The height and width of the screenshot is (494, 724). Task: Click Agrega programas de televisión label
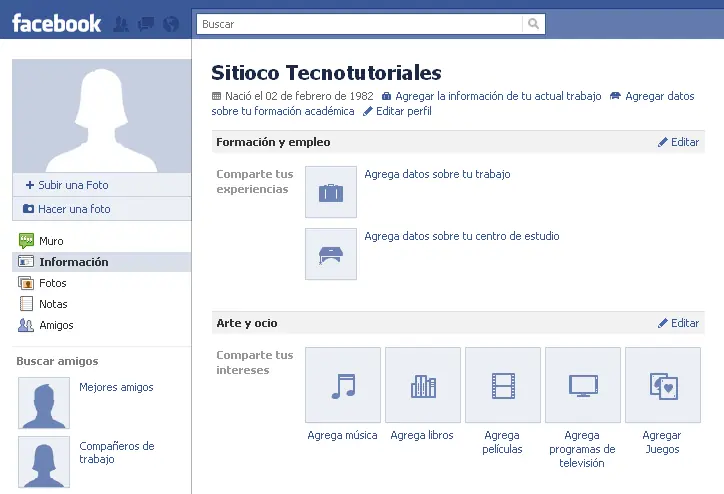[582, 449]
